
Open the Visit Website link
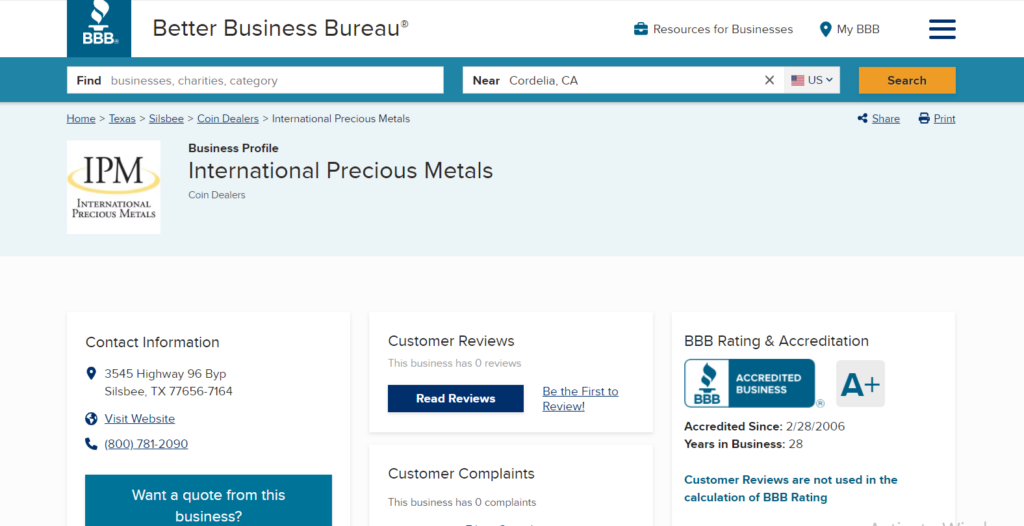pyautogui.click(x=140, y=419)
